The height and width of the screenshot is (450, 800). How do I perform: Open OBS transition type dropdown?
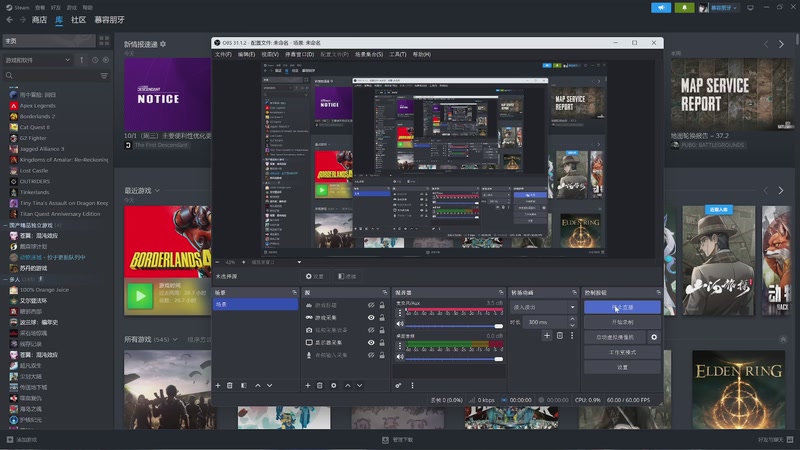(543, 307)
